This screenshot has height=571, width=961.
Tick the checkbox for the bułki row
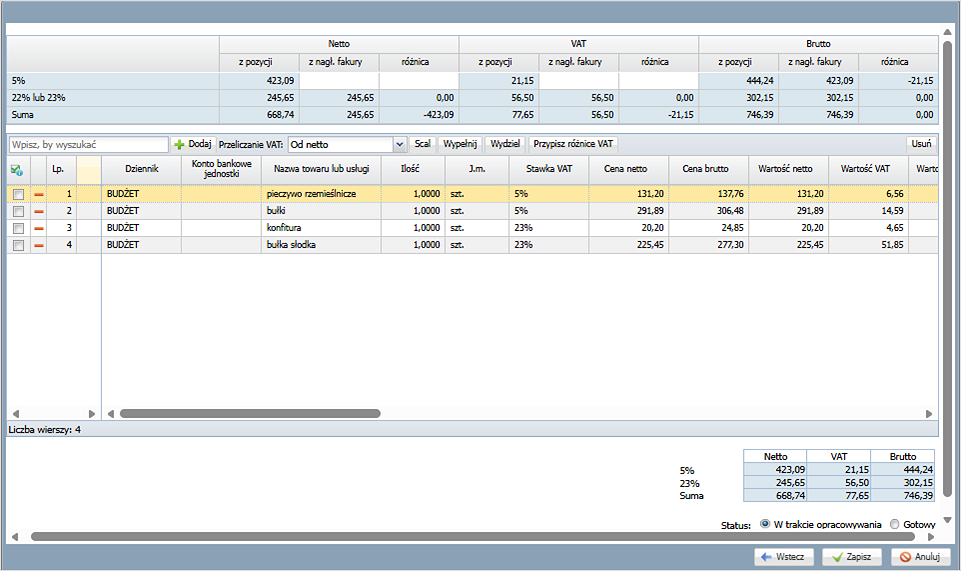pyautogui.click(x=18, y=210)
